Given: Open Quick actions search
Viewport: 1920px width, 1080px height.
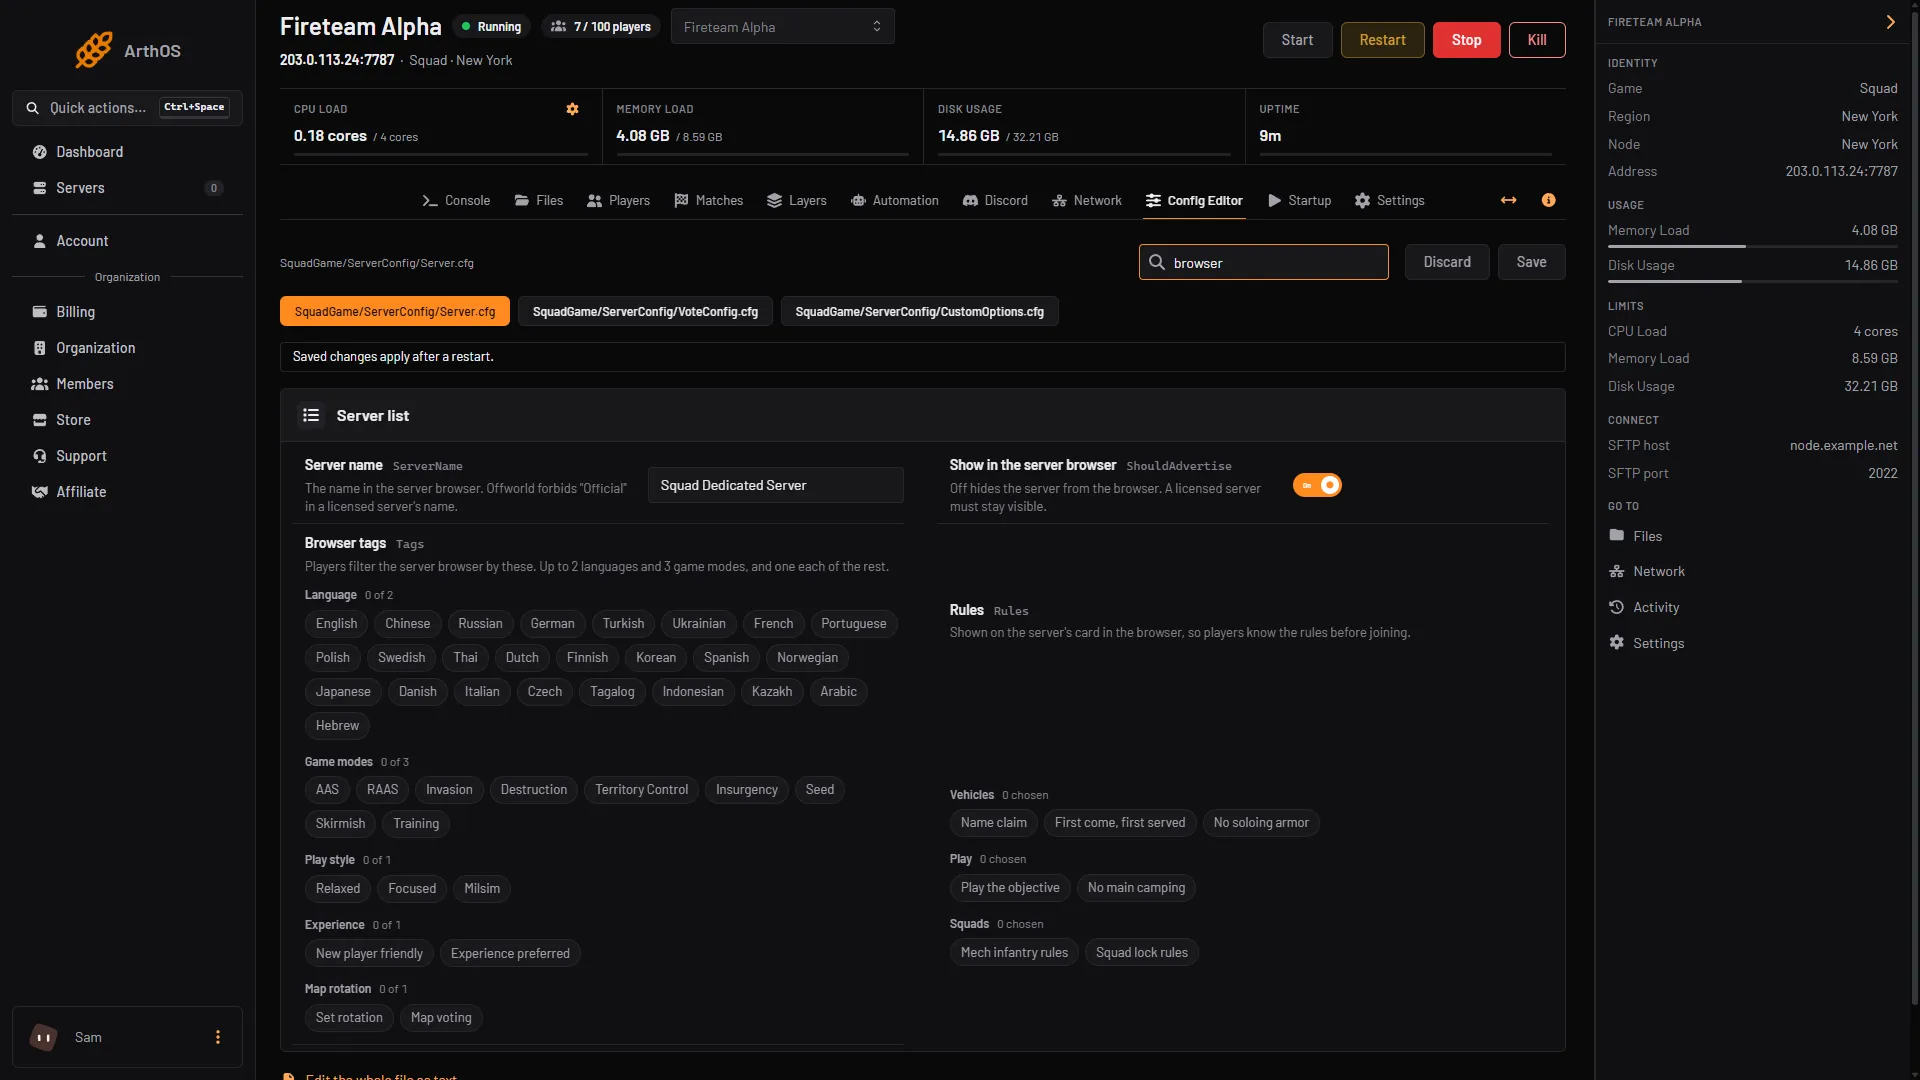Looking at the screenshot, I should coord(127,108).
